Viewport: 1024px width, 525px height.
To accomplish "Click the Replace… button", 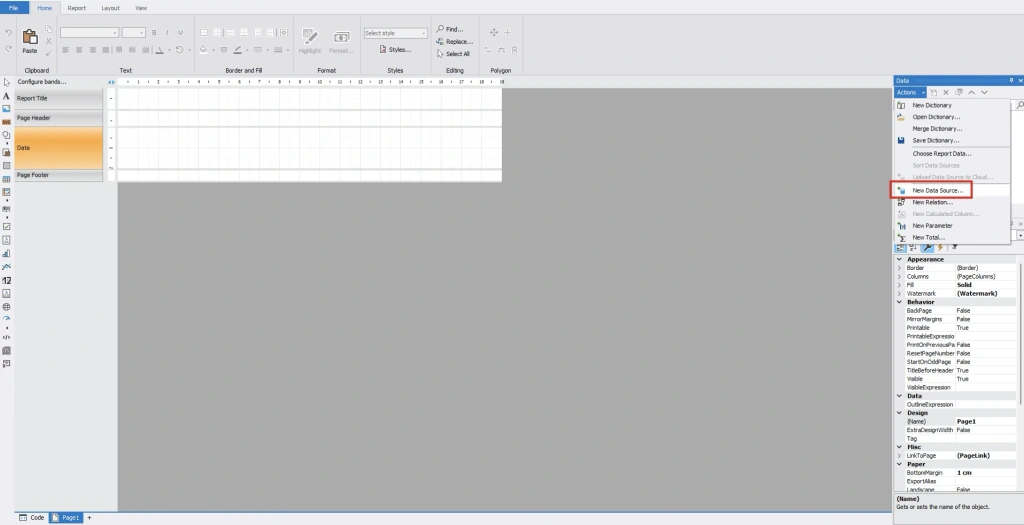I will click(x=455, y=42).
